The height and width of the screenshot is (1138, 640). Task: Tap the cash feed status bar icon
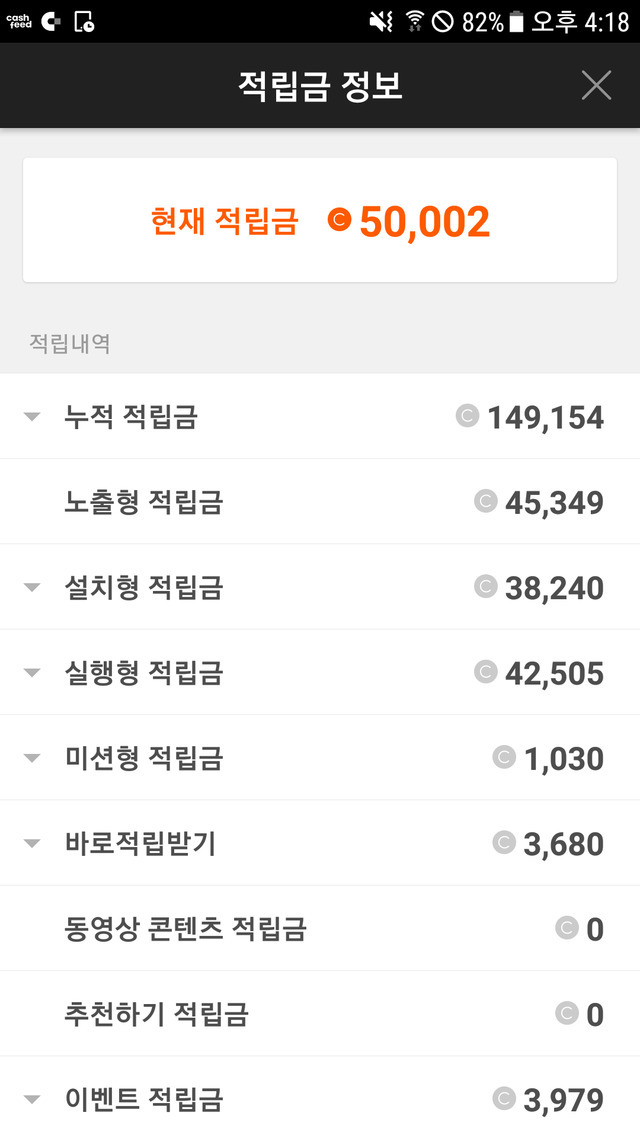[19, 21]
